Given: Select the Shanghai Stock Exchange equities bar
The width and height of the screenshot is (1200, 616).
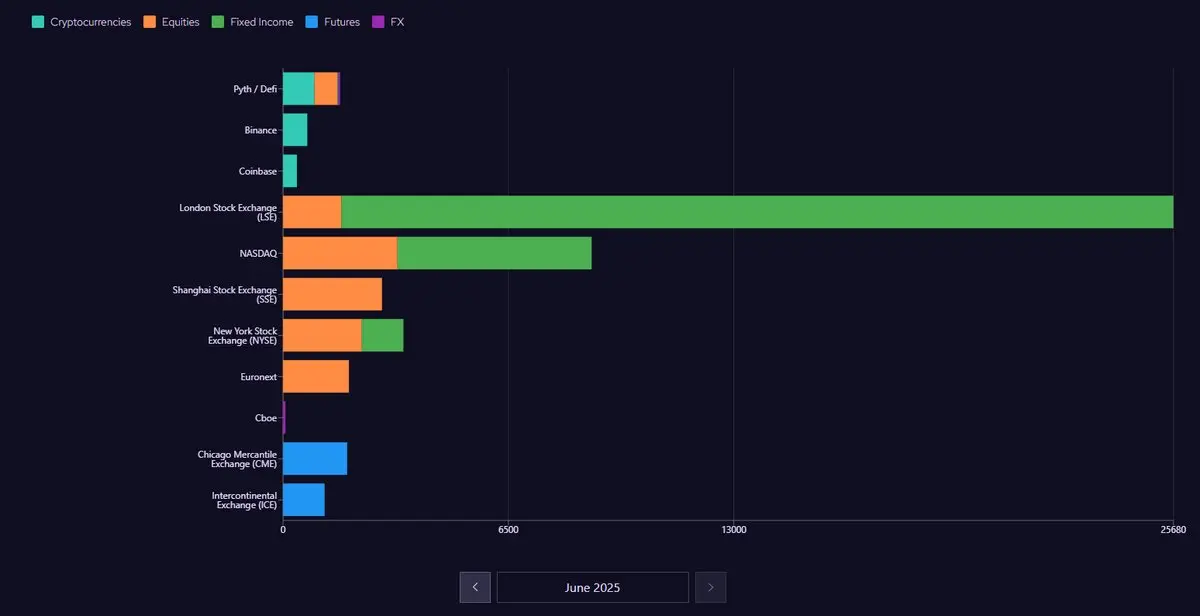Looking at the screenshot, I should click(332, 294).
